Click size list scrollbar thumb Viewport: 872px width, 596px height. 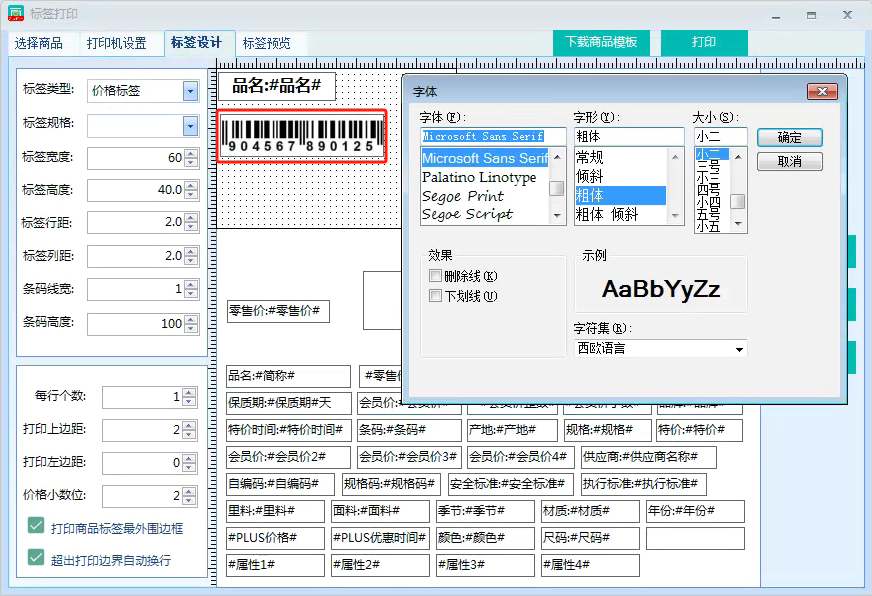[x=737, y=201]
